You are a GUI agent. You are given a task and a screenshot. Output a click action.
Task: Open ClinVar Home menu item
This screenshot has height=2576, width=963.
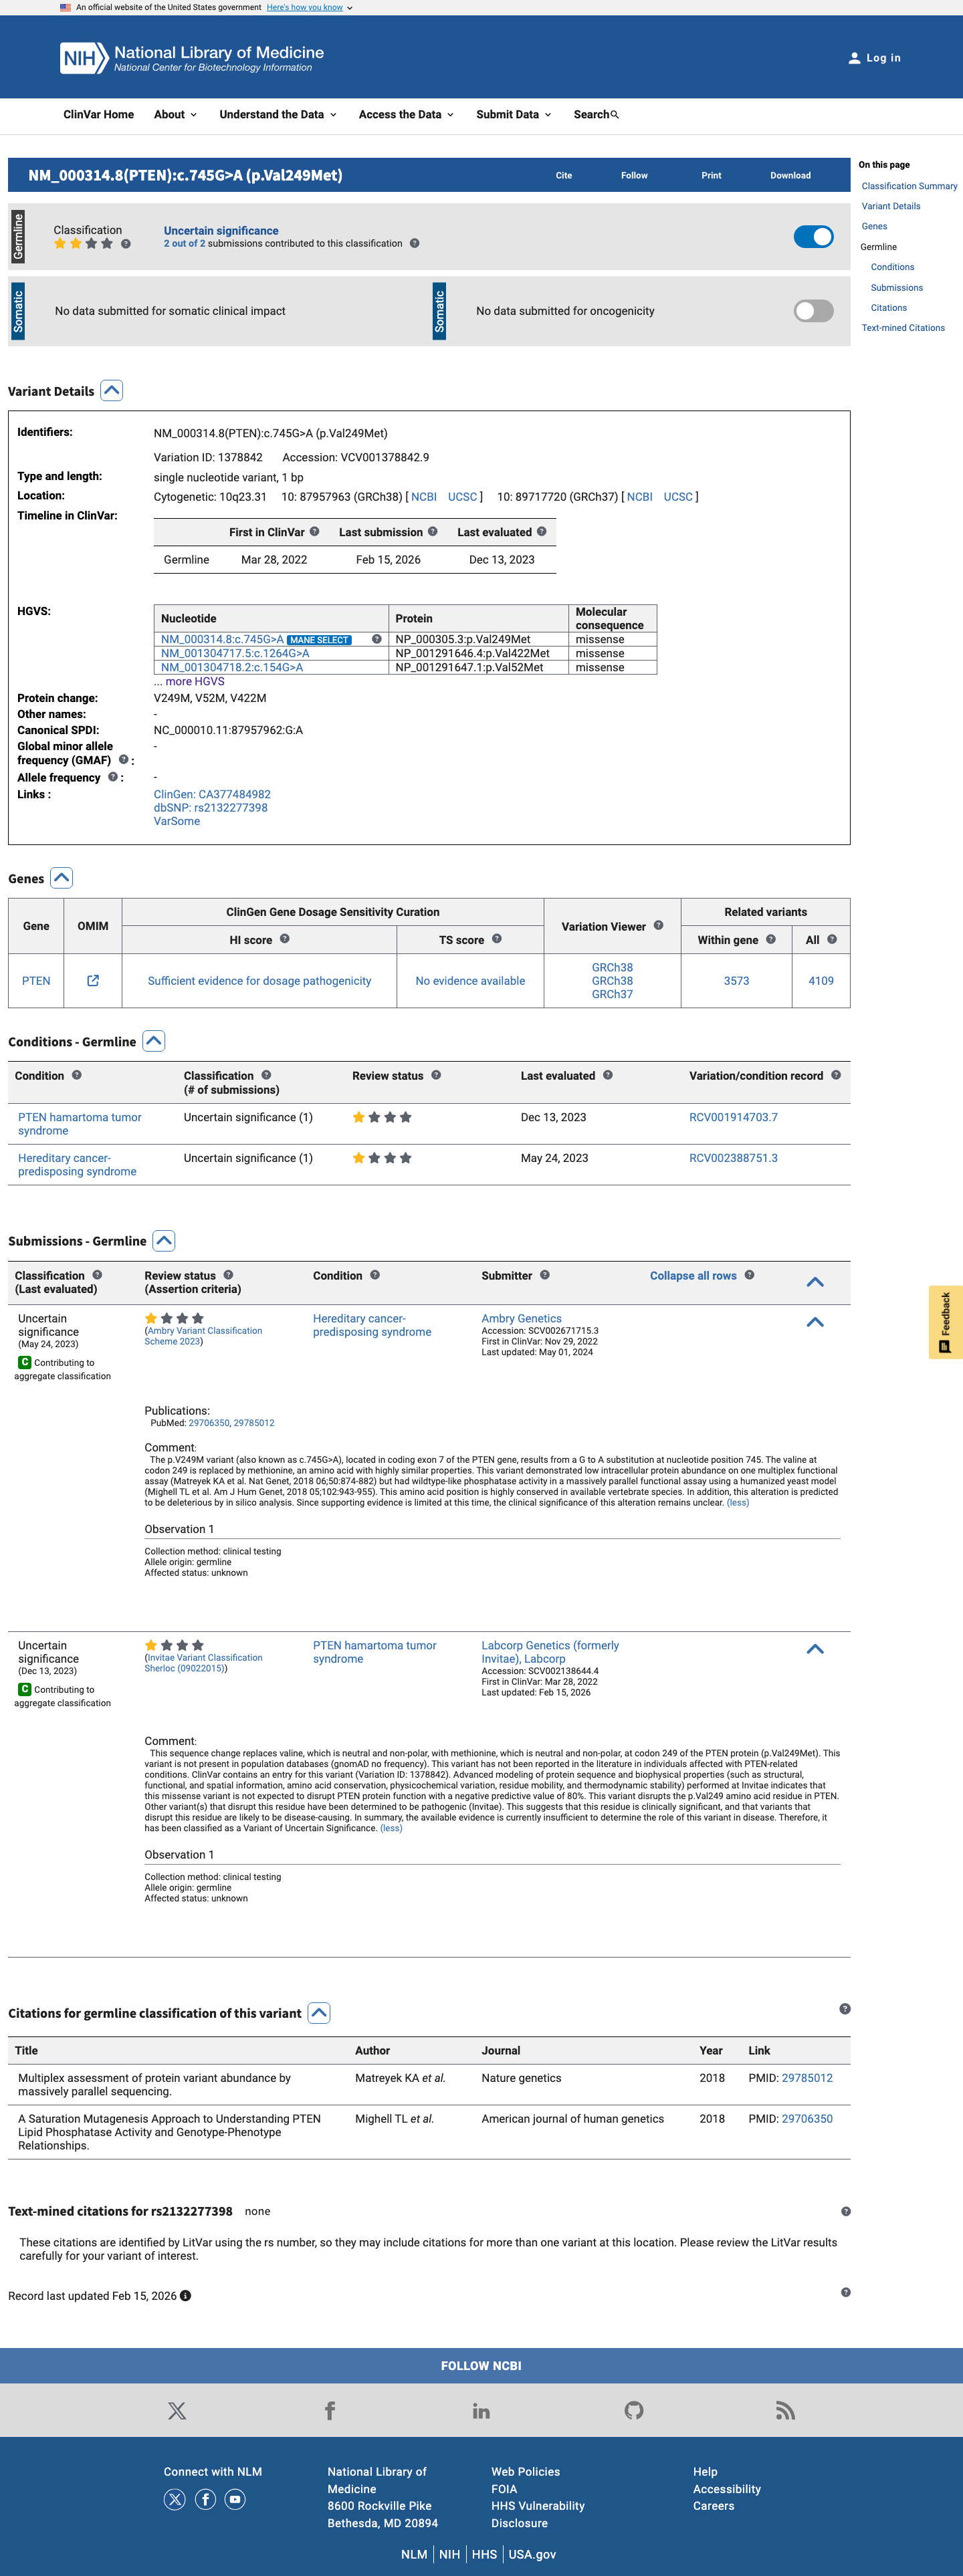(98, 115)
